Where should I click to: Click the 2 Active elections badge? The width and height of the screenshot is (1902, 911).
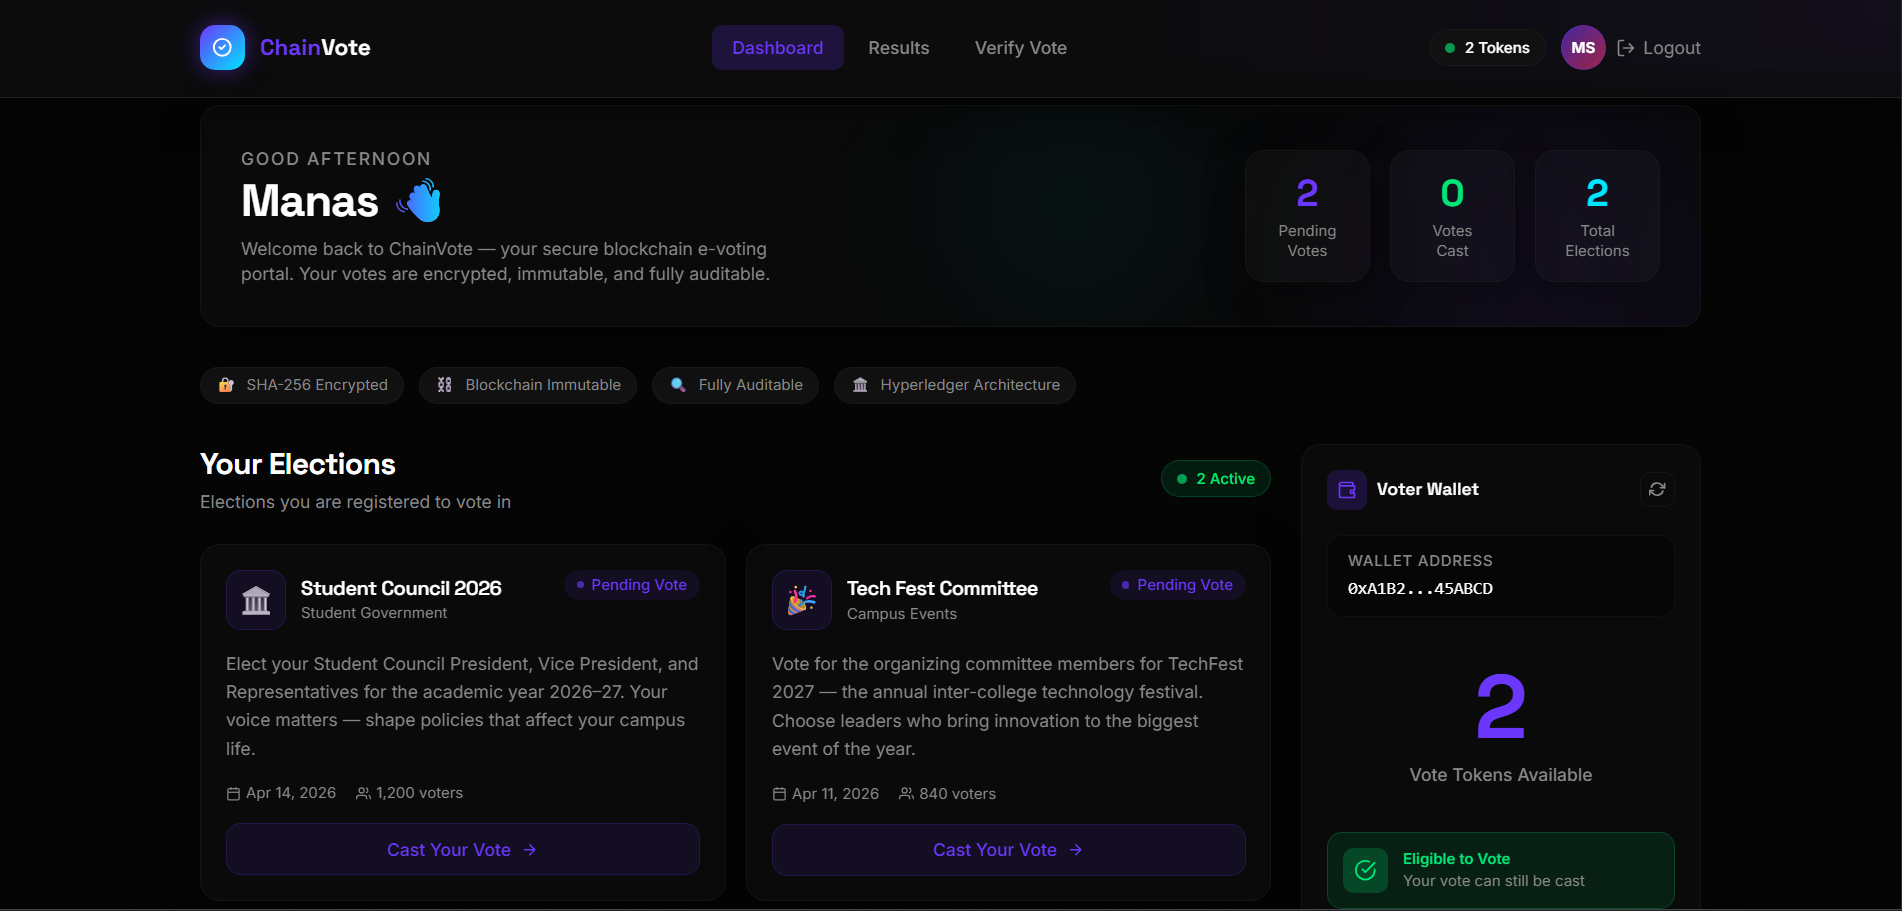click(x=1215, y=479)
